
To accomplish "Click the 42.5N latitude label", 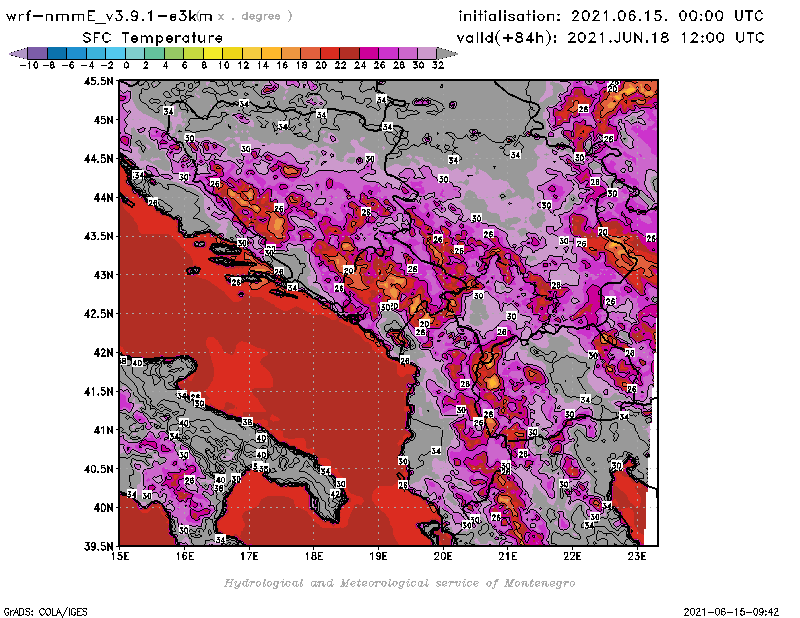I will [98, 314].
